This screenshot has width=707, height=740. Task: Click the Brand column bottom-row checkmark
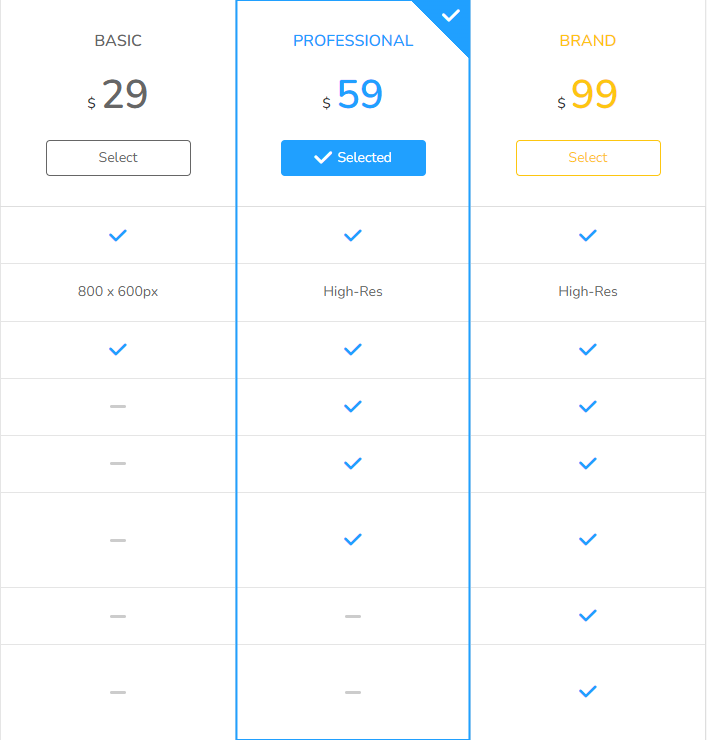tap(588, 691)
